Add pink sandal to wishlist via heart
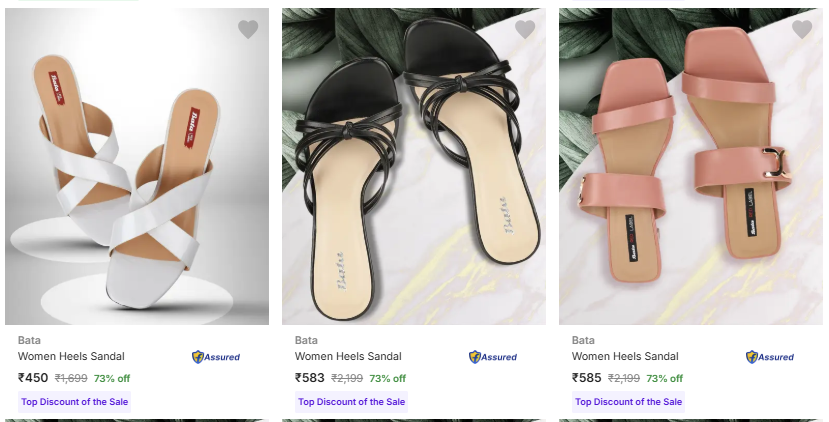 coord(802,30)
